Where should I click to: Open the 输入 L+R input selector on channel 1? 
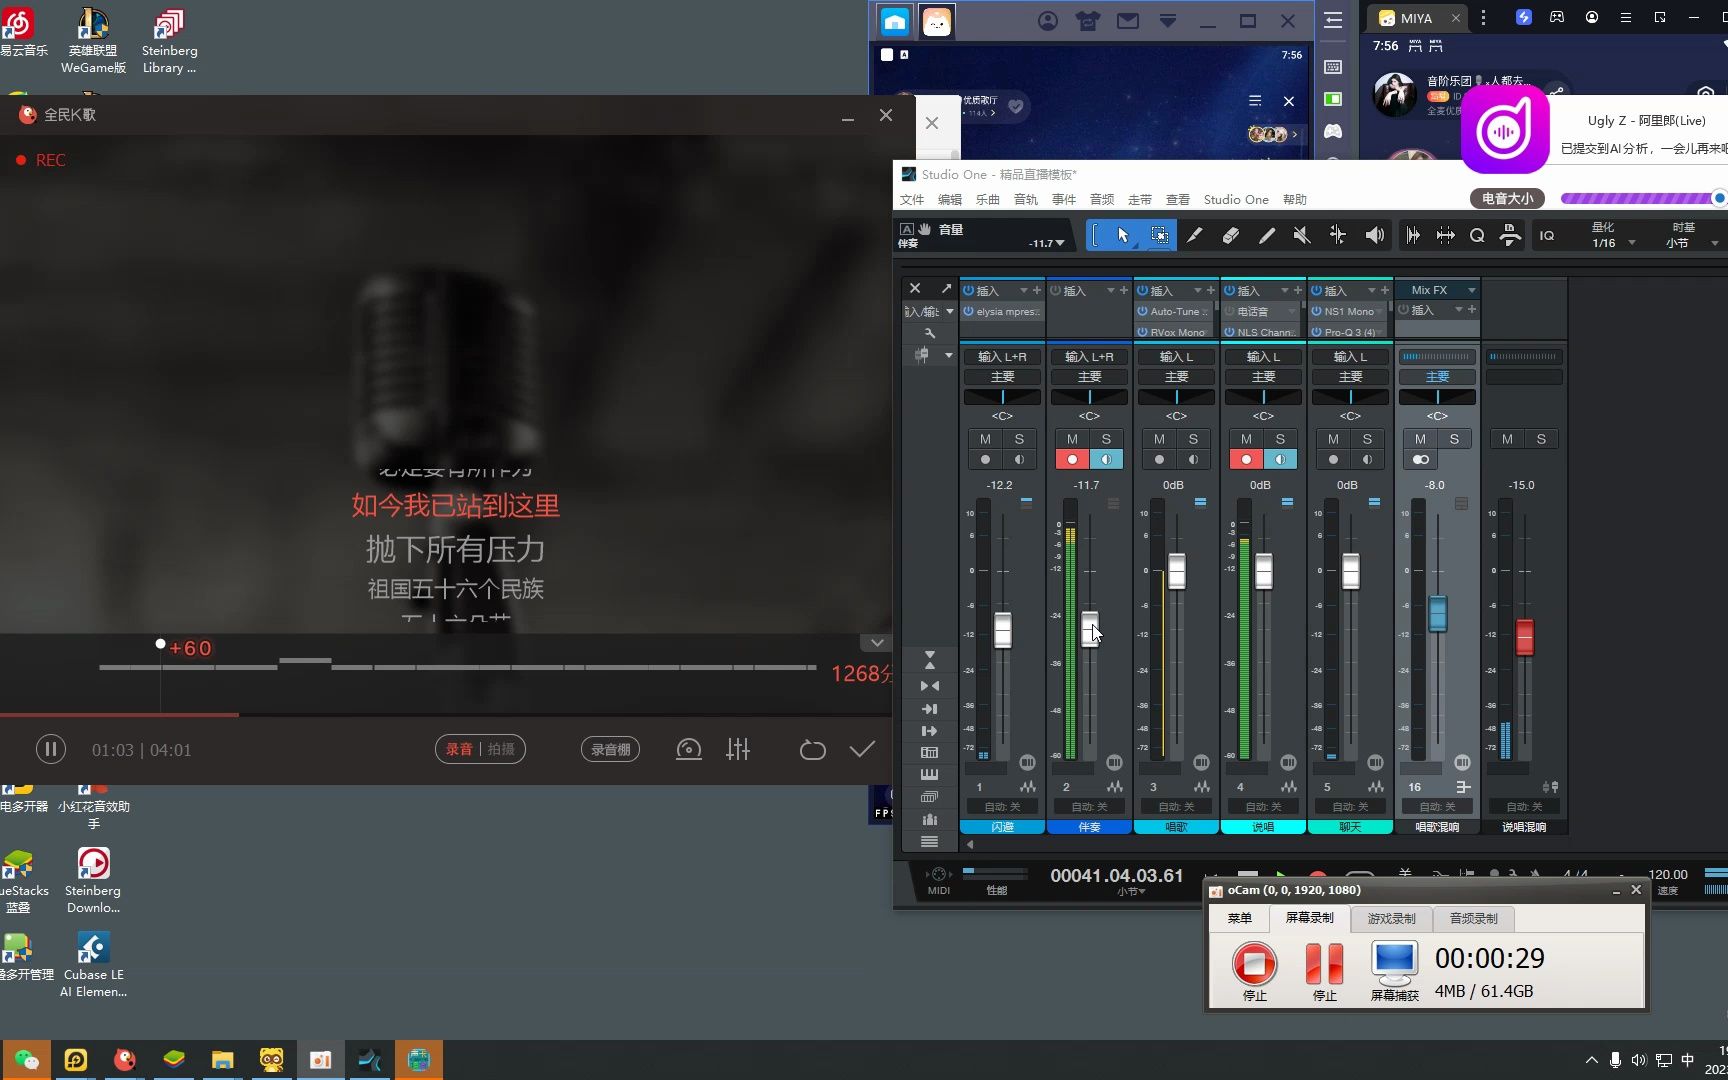[x=1002, y=356]
